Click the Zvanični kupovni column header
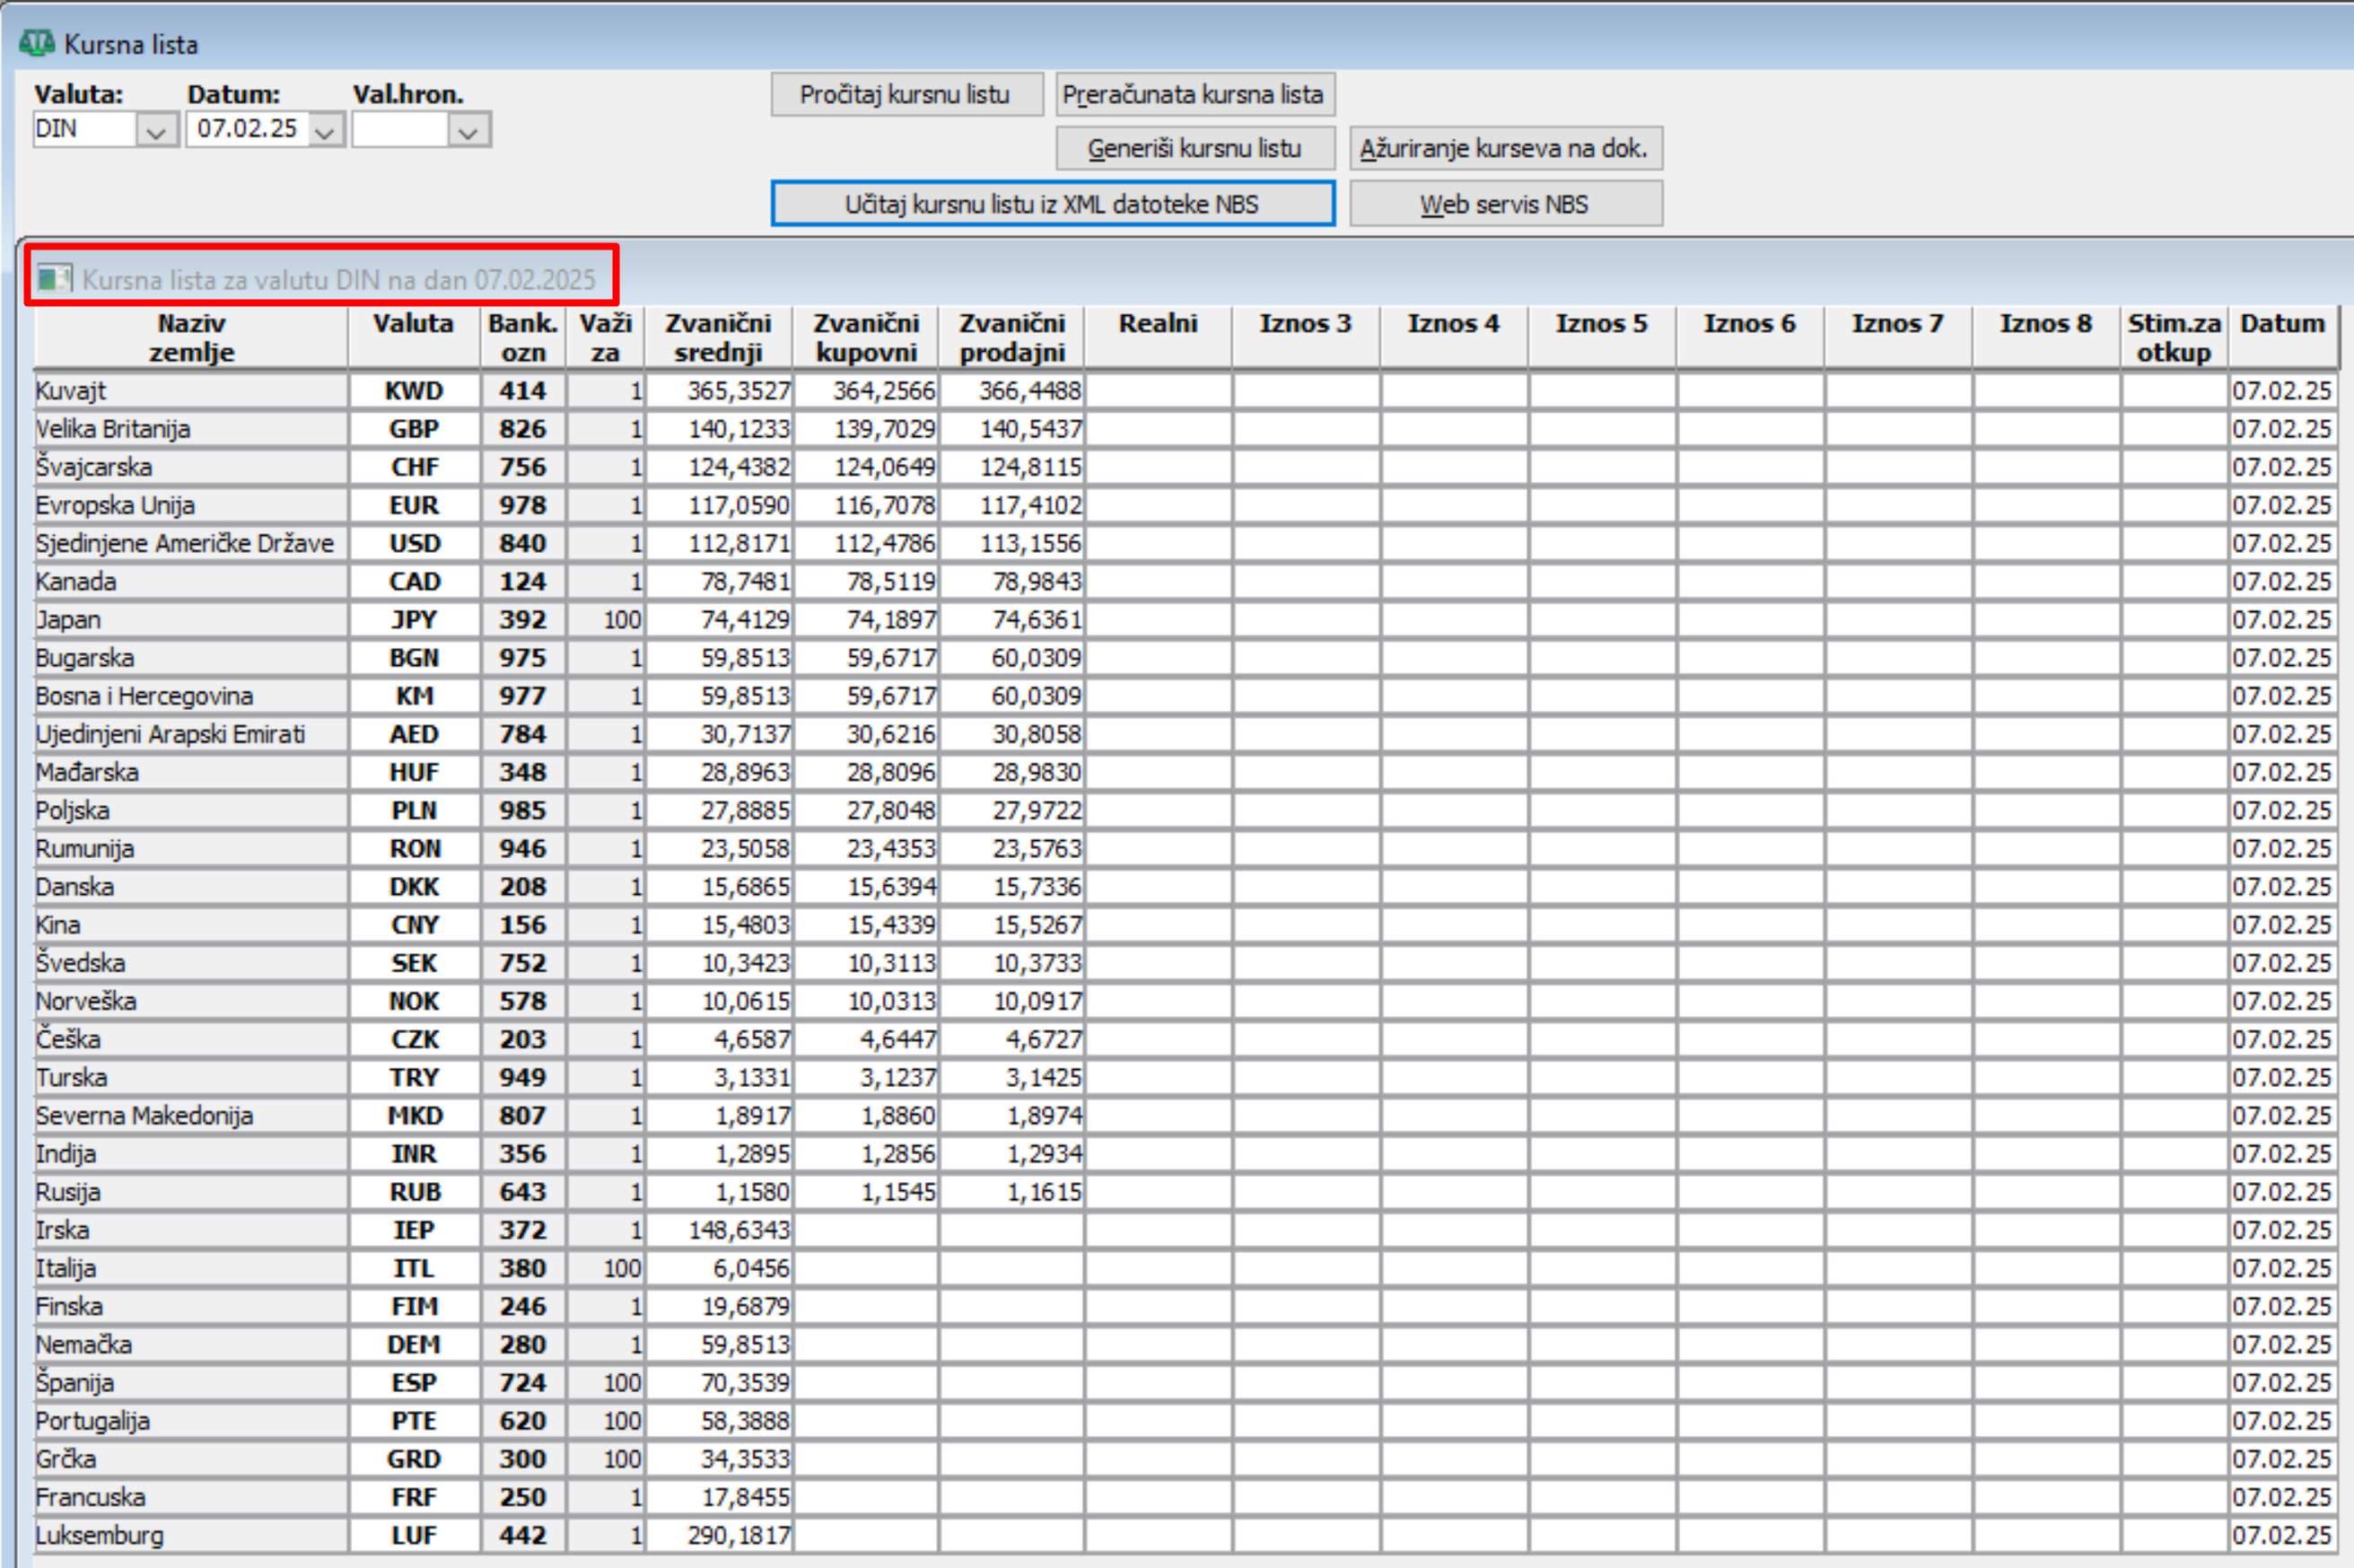Viewport: 2354px width, 1568px height. point(866,338)
